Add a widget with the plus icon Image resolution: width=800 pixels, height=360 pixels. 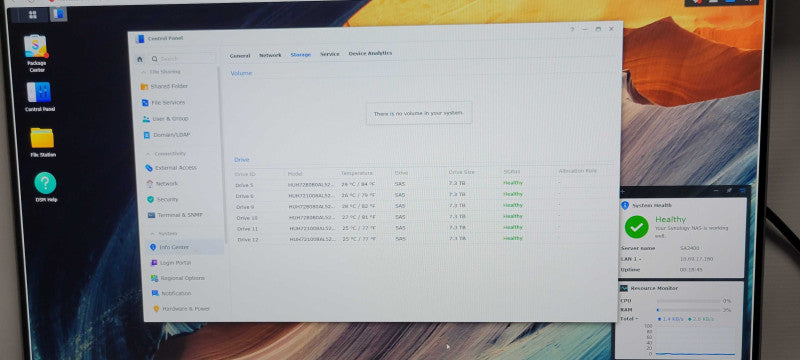pyautogui.click(x=622, y=191)
